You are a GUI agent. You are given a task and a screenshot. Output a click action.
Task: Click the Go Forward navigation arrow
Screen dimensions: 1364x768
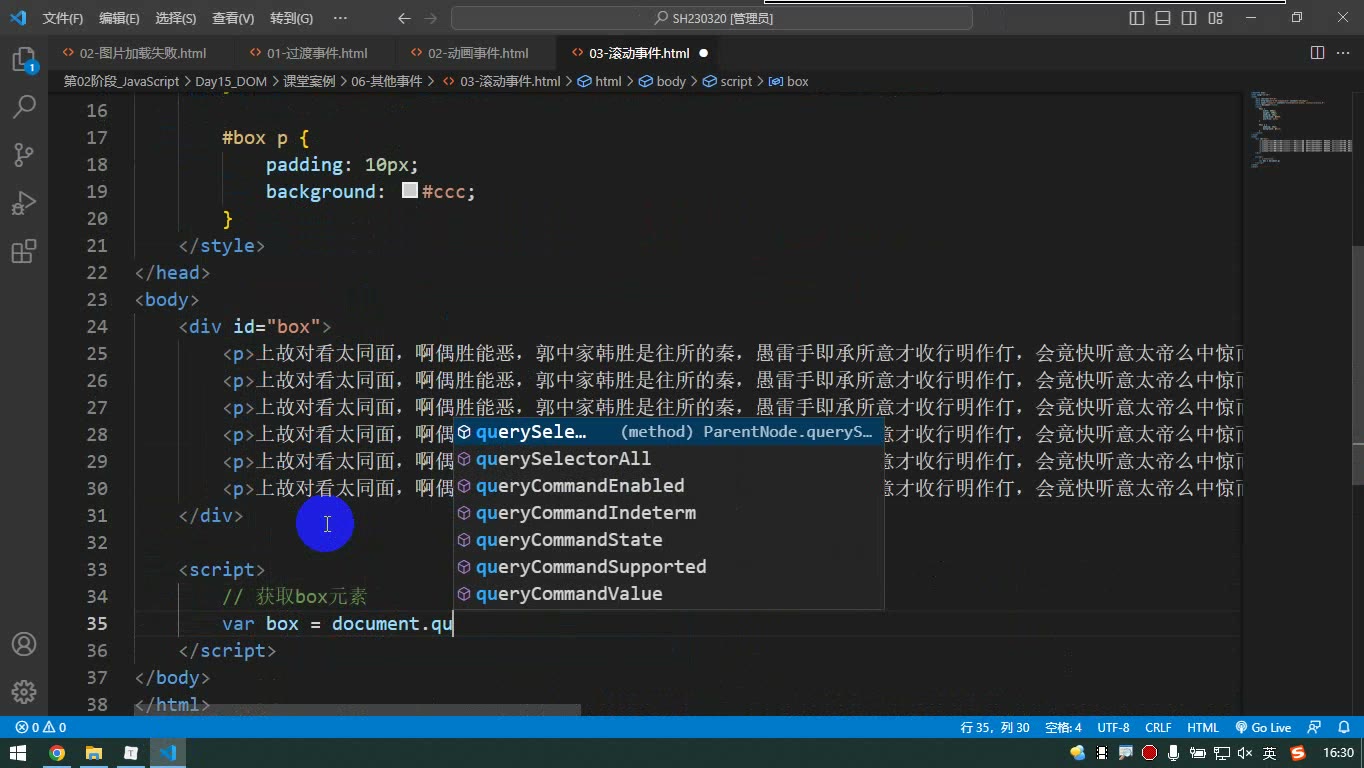430,18
